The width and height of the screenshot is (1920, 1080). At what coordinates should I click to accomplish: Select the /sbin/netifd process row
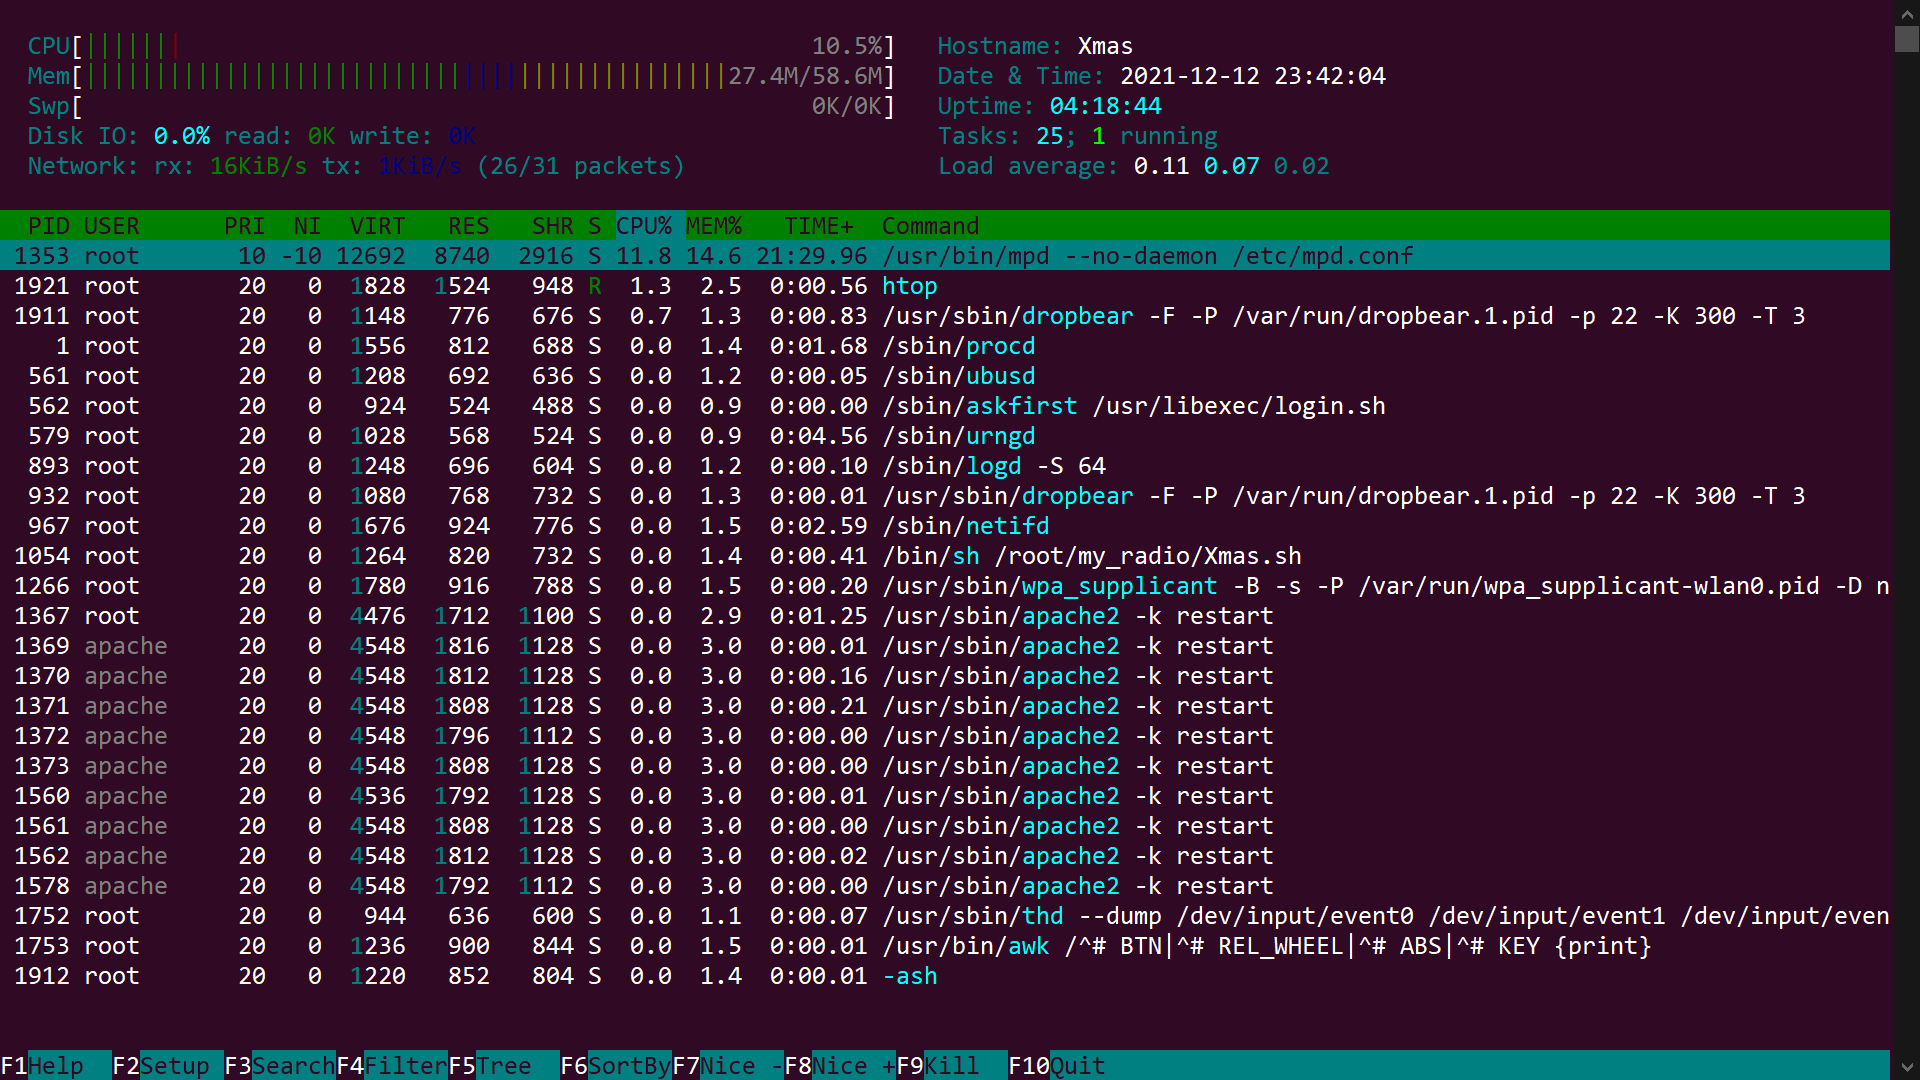pos(965,526)
